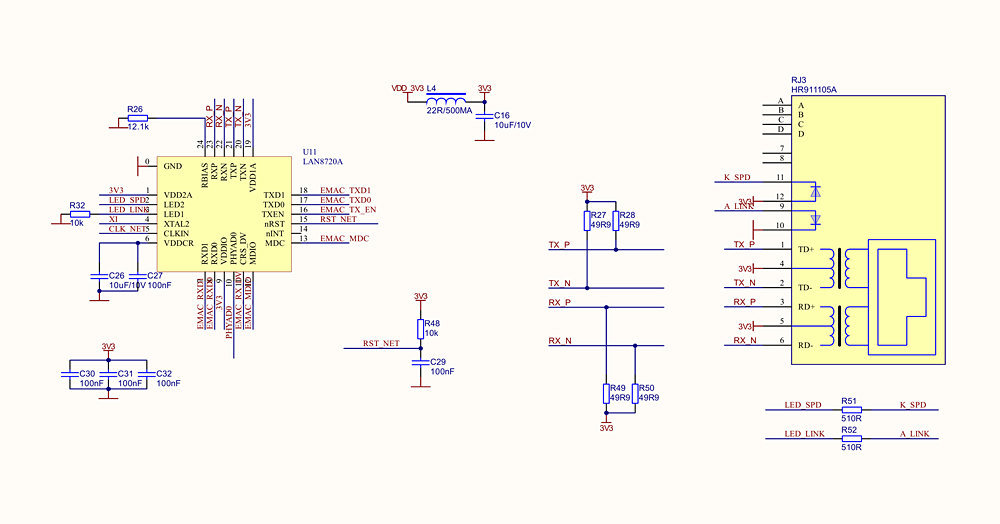
Task: Select the U11 LAN8720A chip body
Action: [224, 214]
